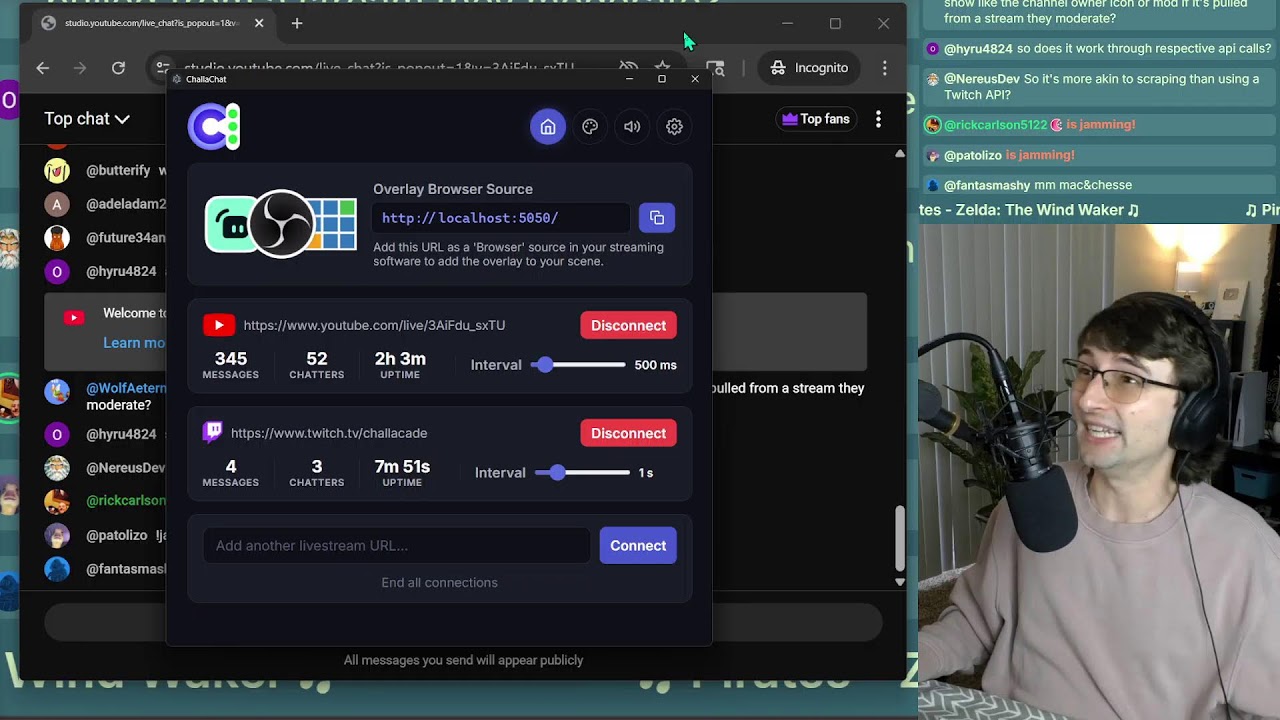The width and height of the screenshot is (1280, 720).
Task: Click the Twitch icon beside challacade URL
Action: tap(213, 432)
